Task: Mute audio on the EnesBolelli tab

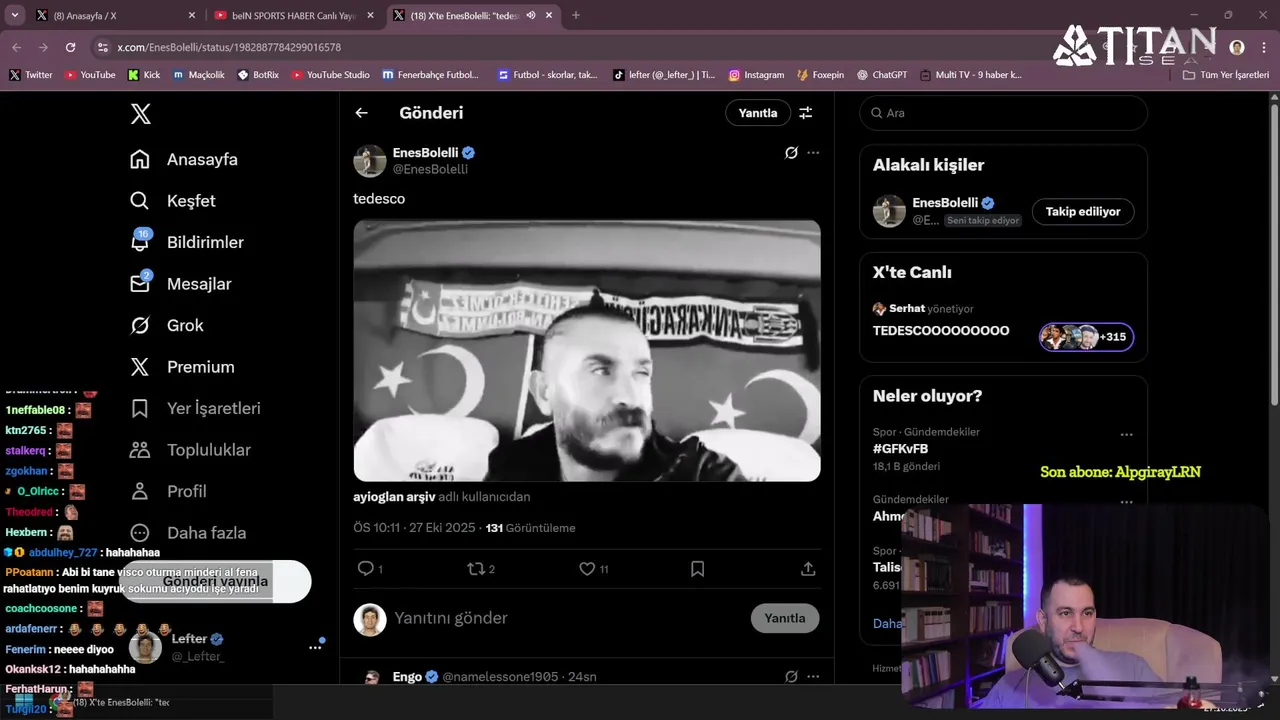Action: [531, 16]
